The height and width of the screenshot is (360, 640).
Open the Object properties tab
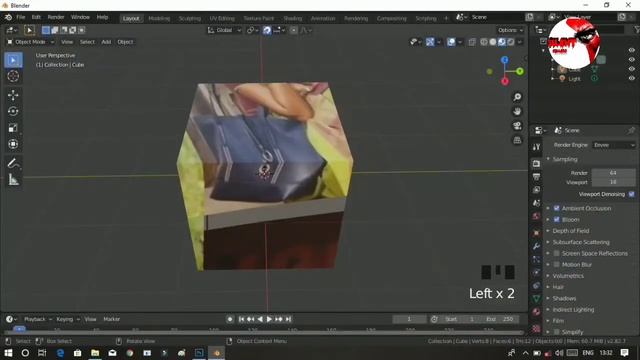pos(536,233)
